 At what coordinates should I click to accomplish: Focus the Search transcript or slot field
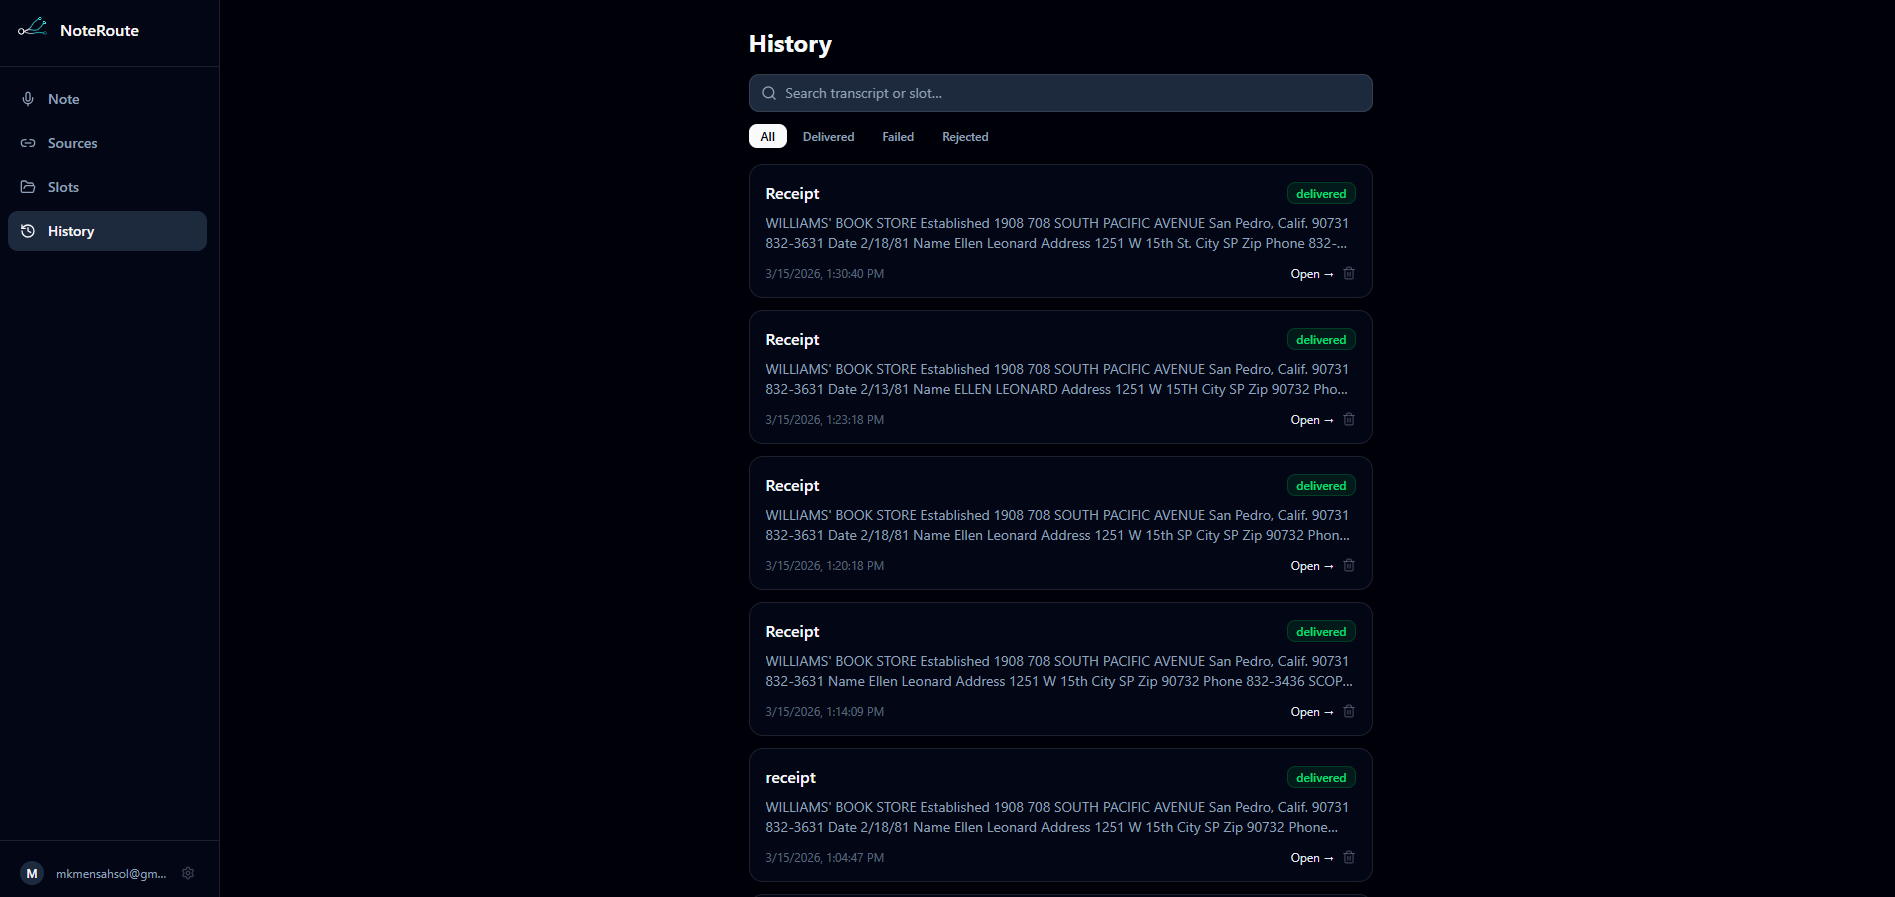point(1060,93)
